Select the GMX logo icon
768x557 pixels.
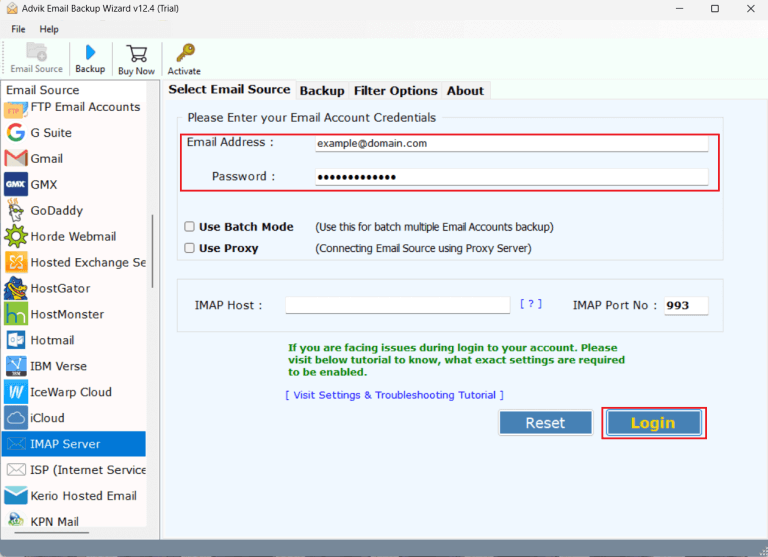[16, 184]
